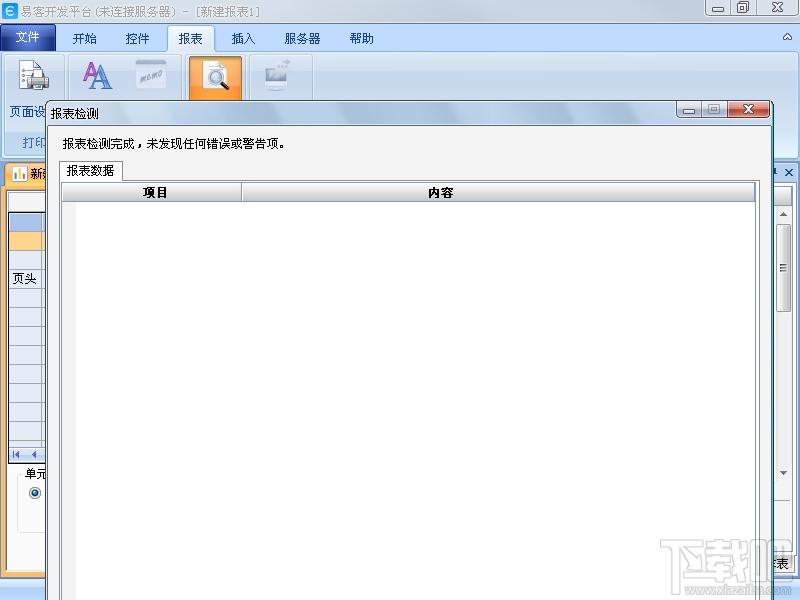Click the page setup printer icon
Image resolution: width=800 pixels, height=600 pixels.
pyautogui.click(x=34, y=76)
